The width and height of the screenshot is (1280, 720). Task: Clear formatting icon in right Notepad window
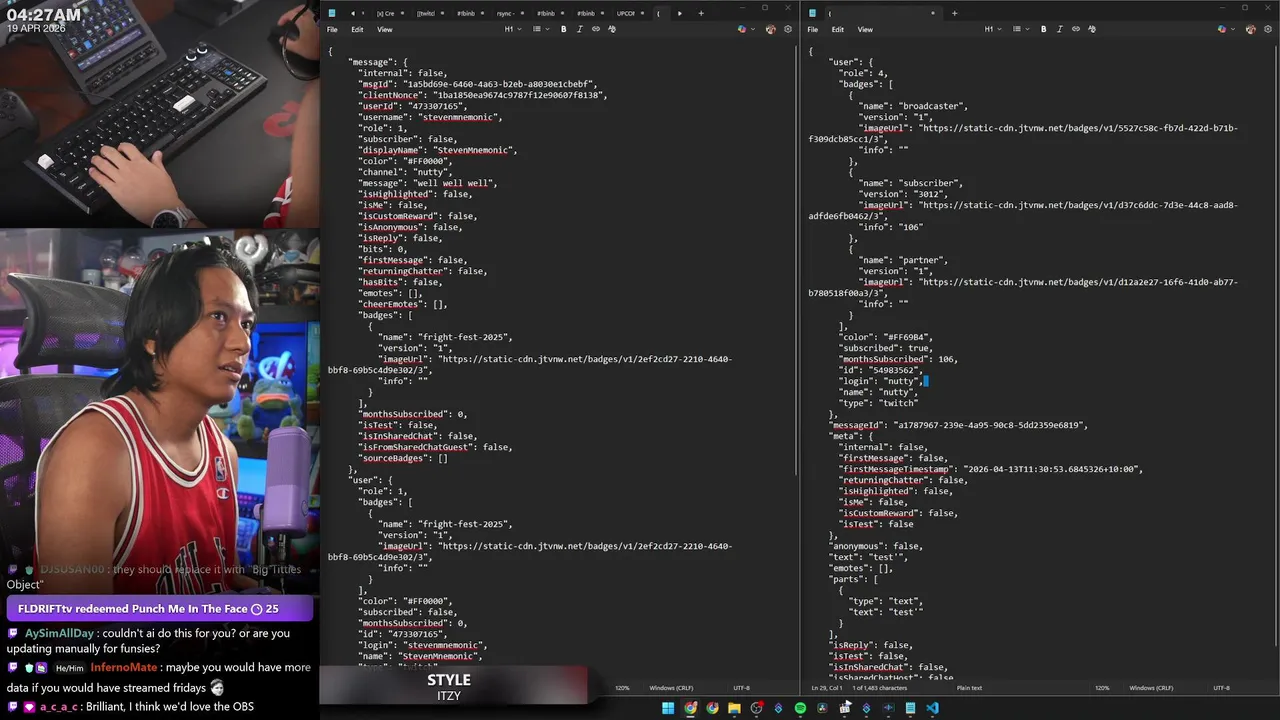click(1091, 29)
